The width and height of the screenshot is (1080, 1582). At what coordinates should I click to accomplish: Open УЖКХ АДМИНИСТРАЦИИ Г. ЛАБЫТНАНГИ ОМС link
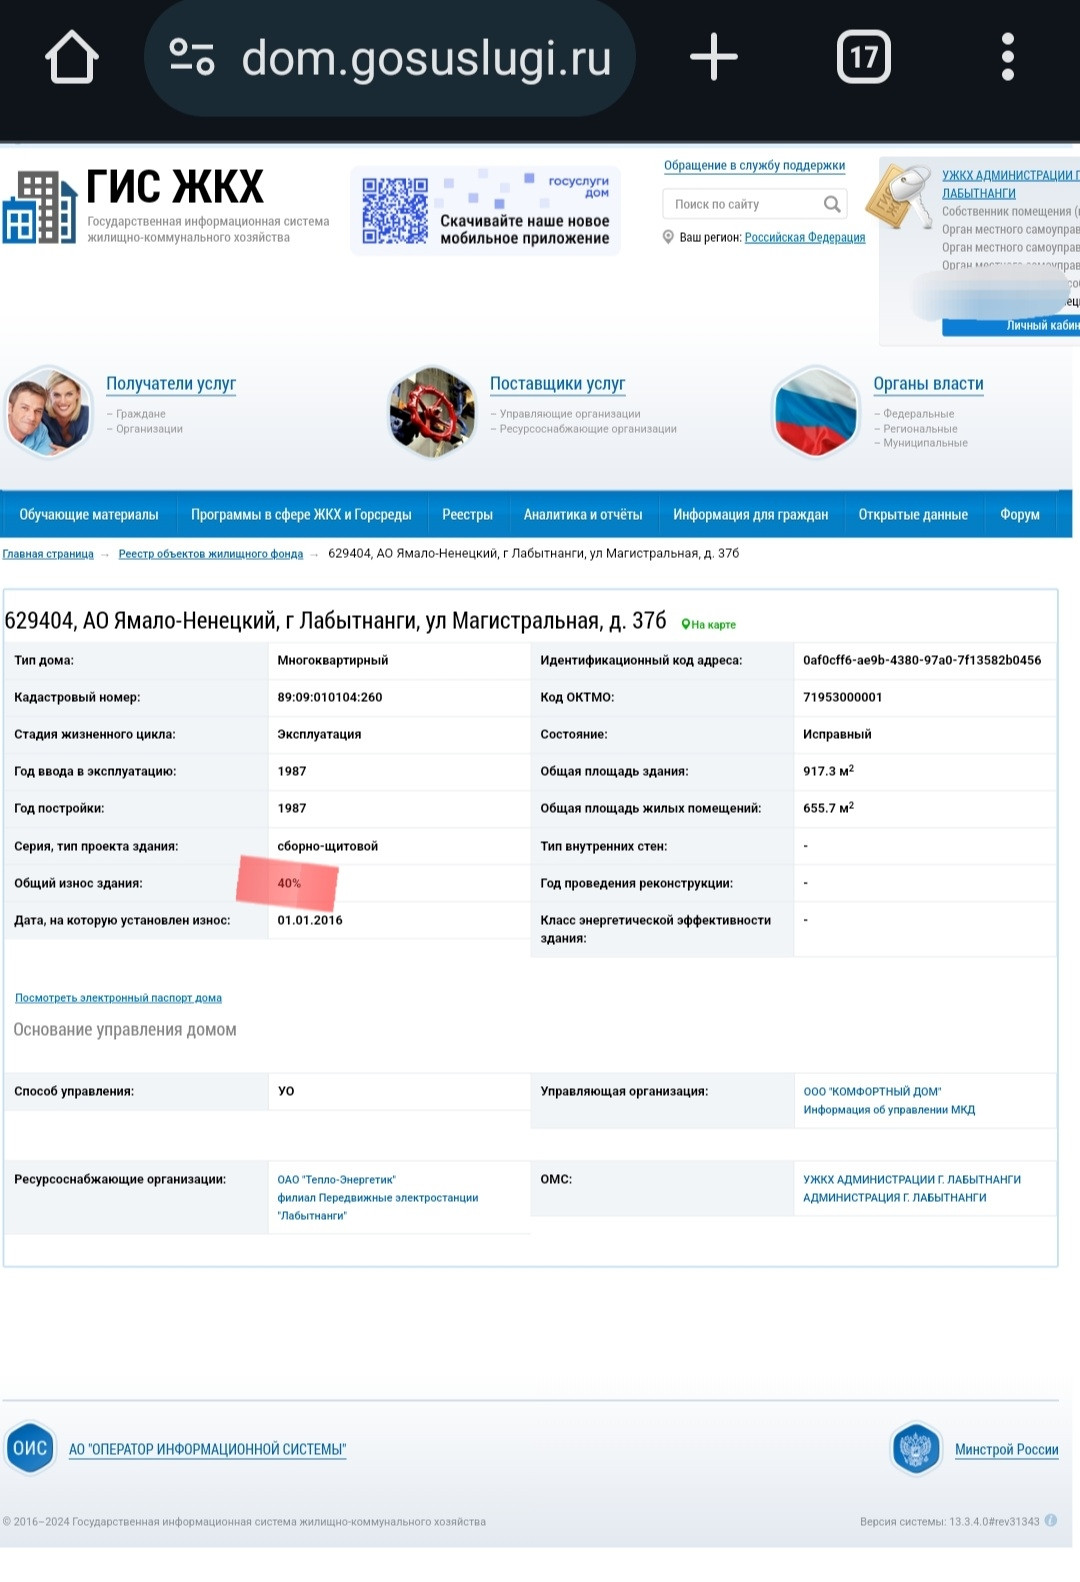912,1180
